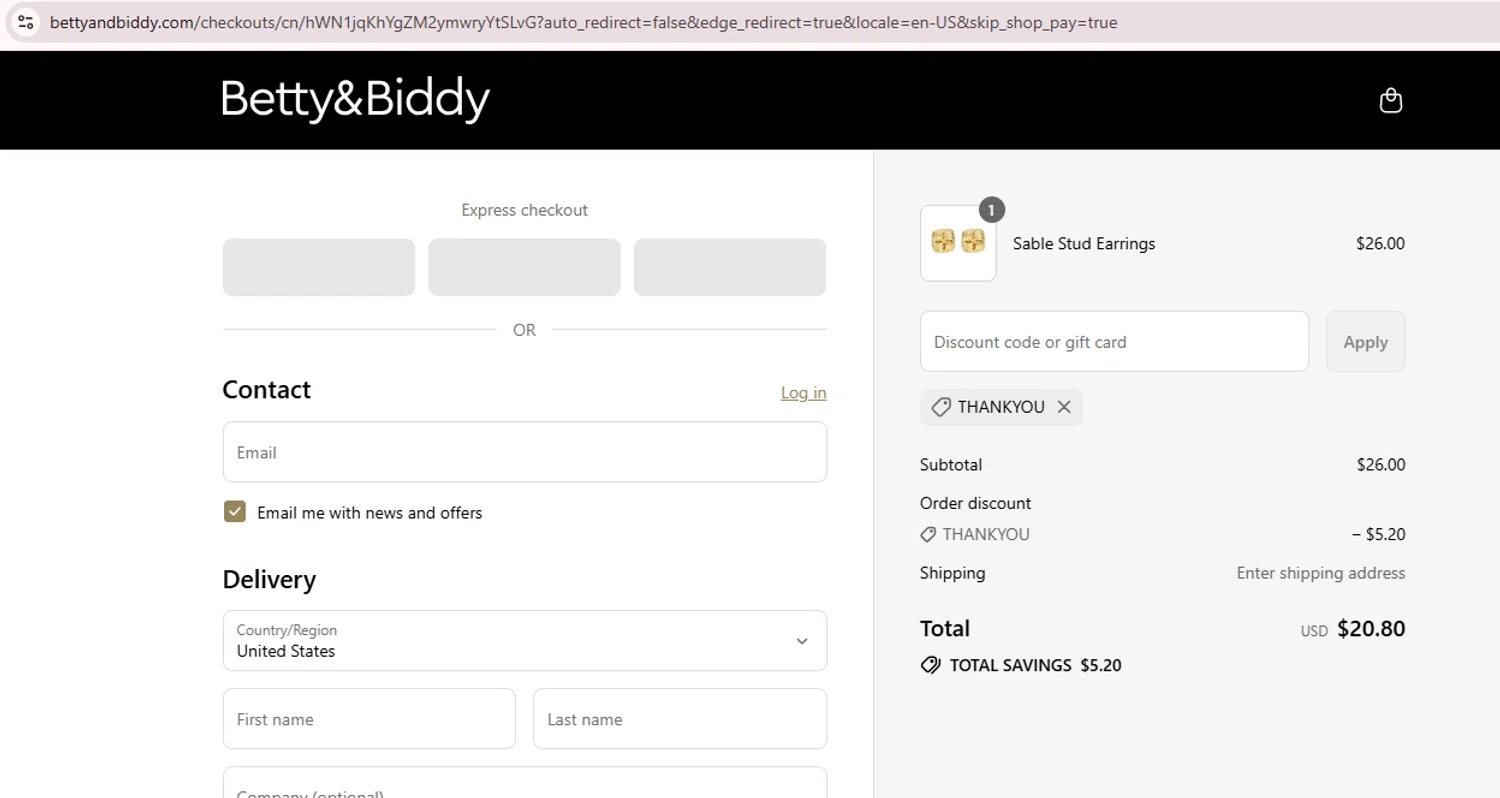1500x798 pixels.
Task: Focus the Last name field
Action: pos(680,719)
